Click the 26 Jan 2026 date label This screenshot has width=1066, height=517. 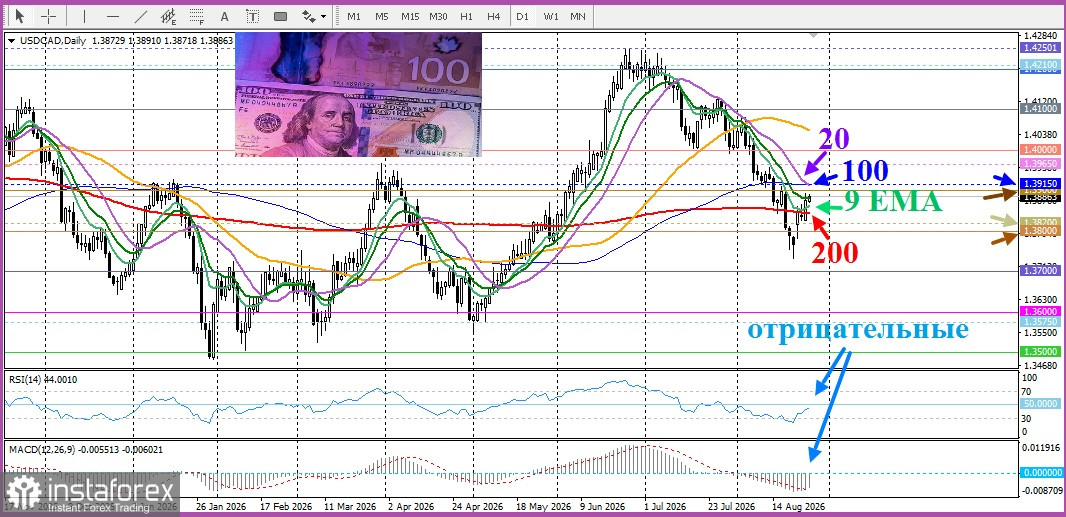[x=220, y=507]
